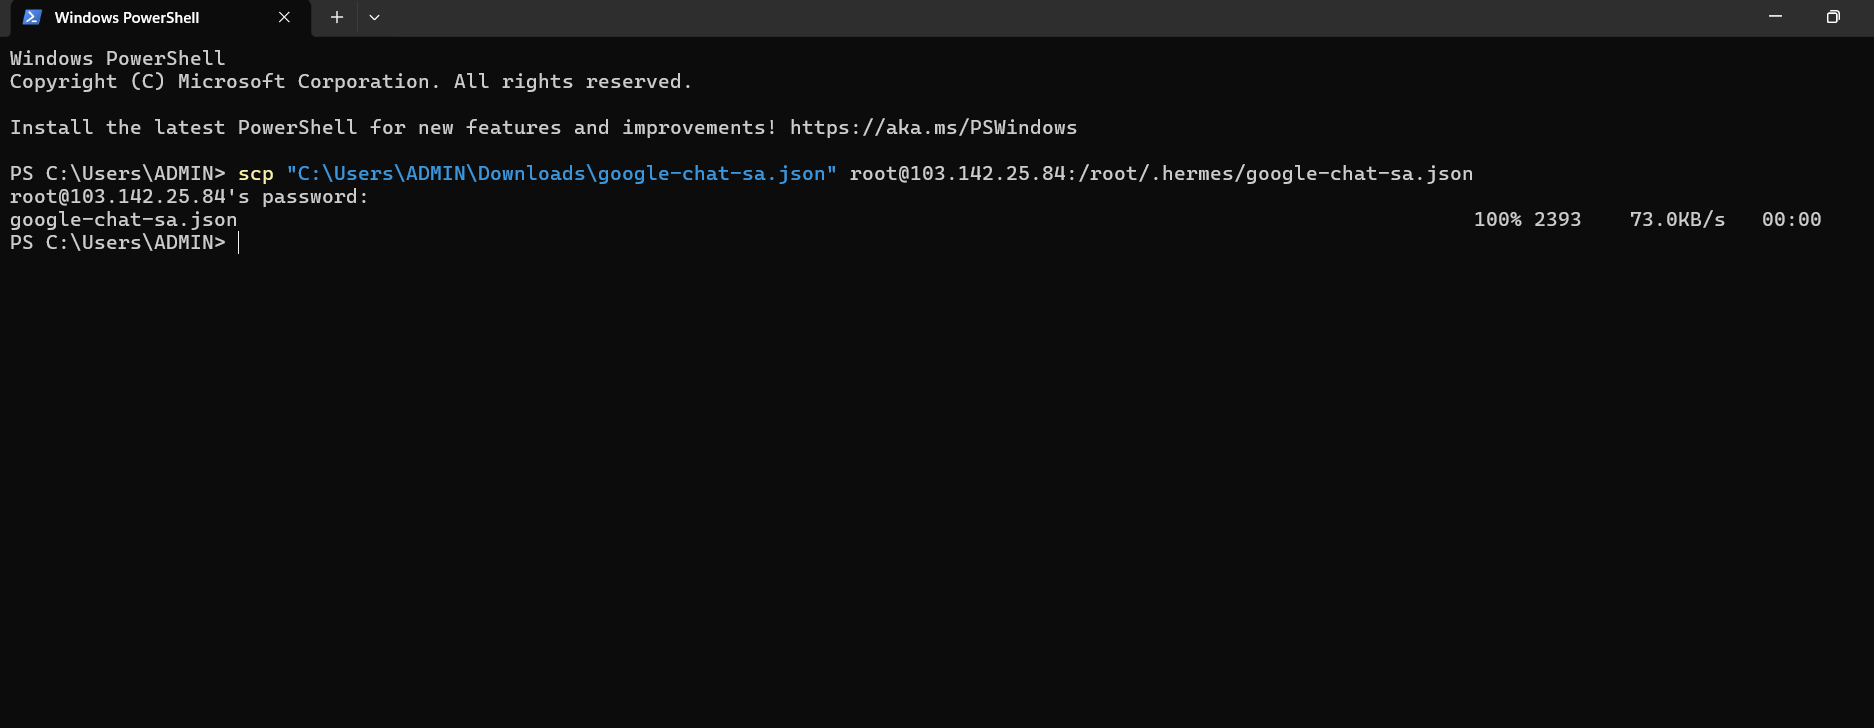Click the "73.0KB/s" transfer speed
The width and height of the screenshot is (1874, 728).
(x=1677, y=219)
